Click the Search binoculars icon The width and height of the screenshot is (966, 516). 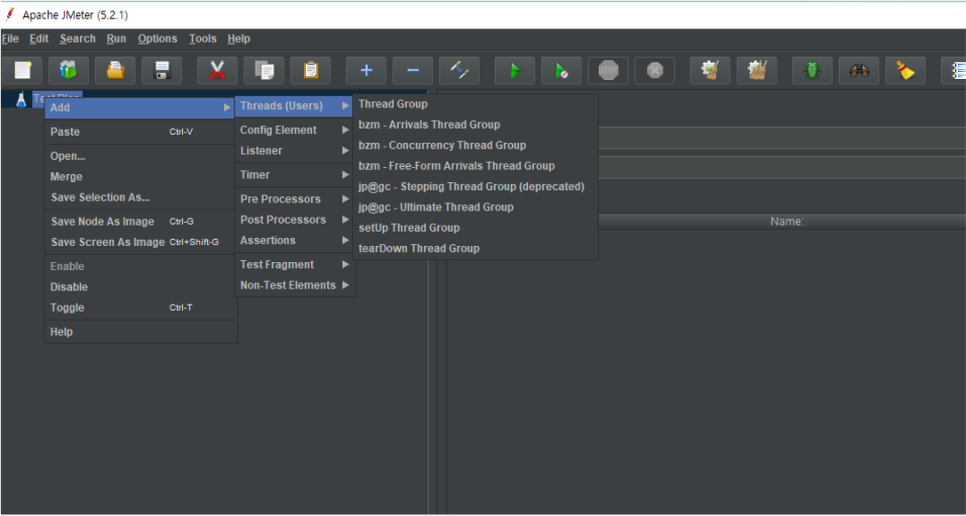(x=859, y=70)
